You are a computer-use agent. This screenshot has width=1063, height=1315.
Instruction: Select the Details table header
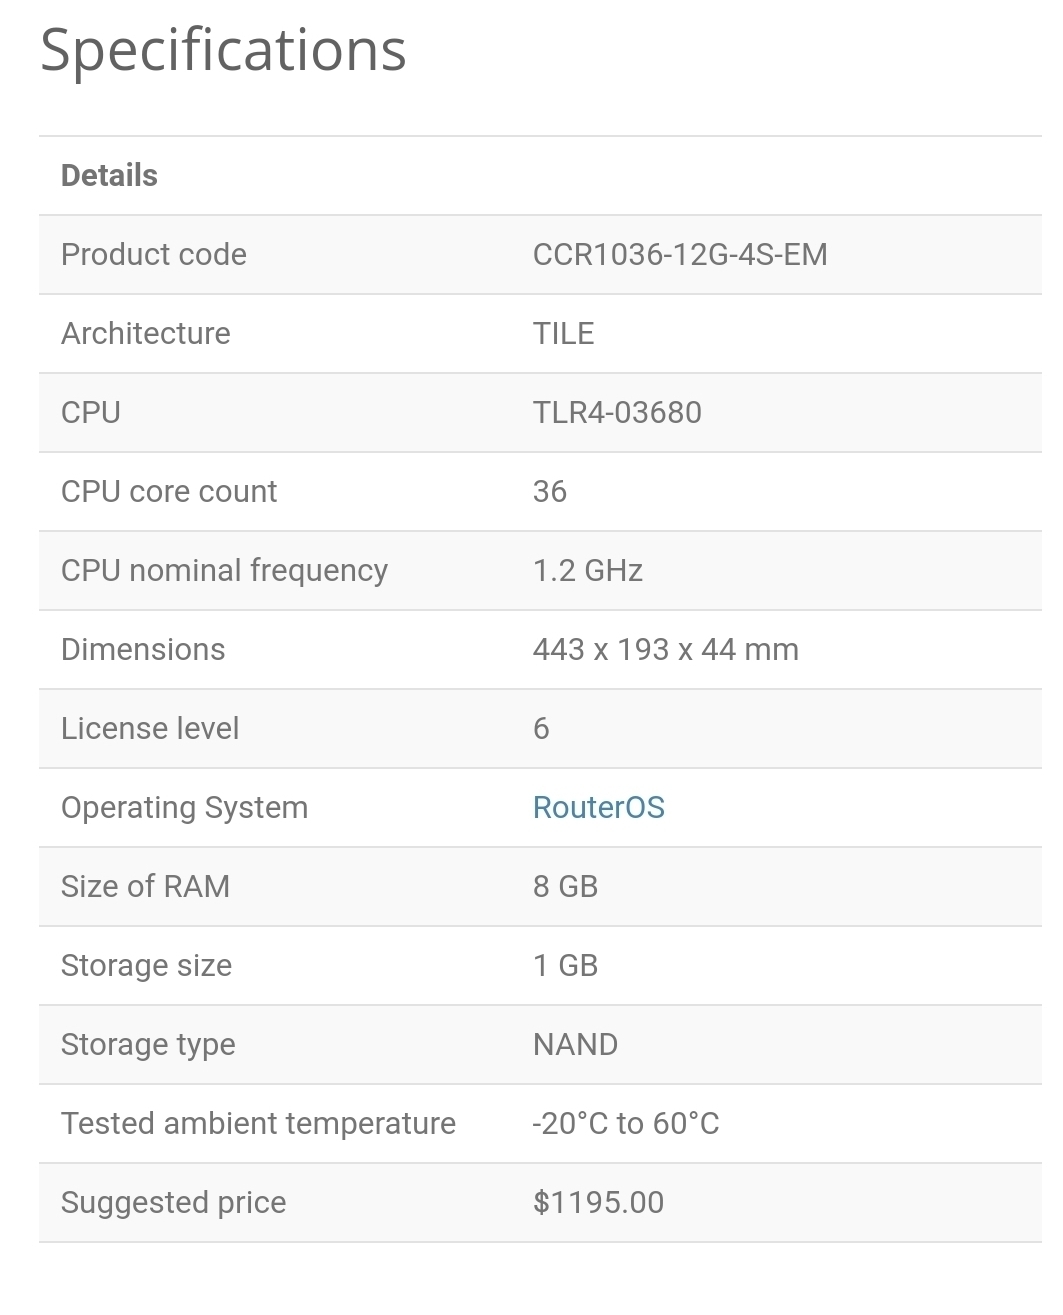(109, 175)
